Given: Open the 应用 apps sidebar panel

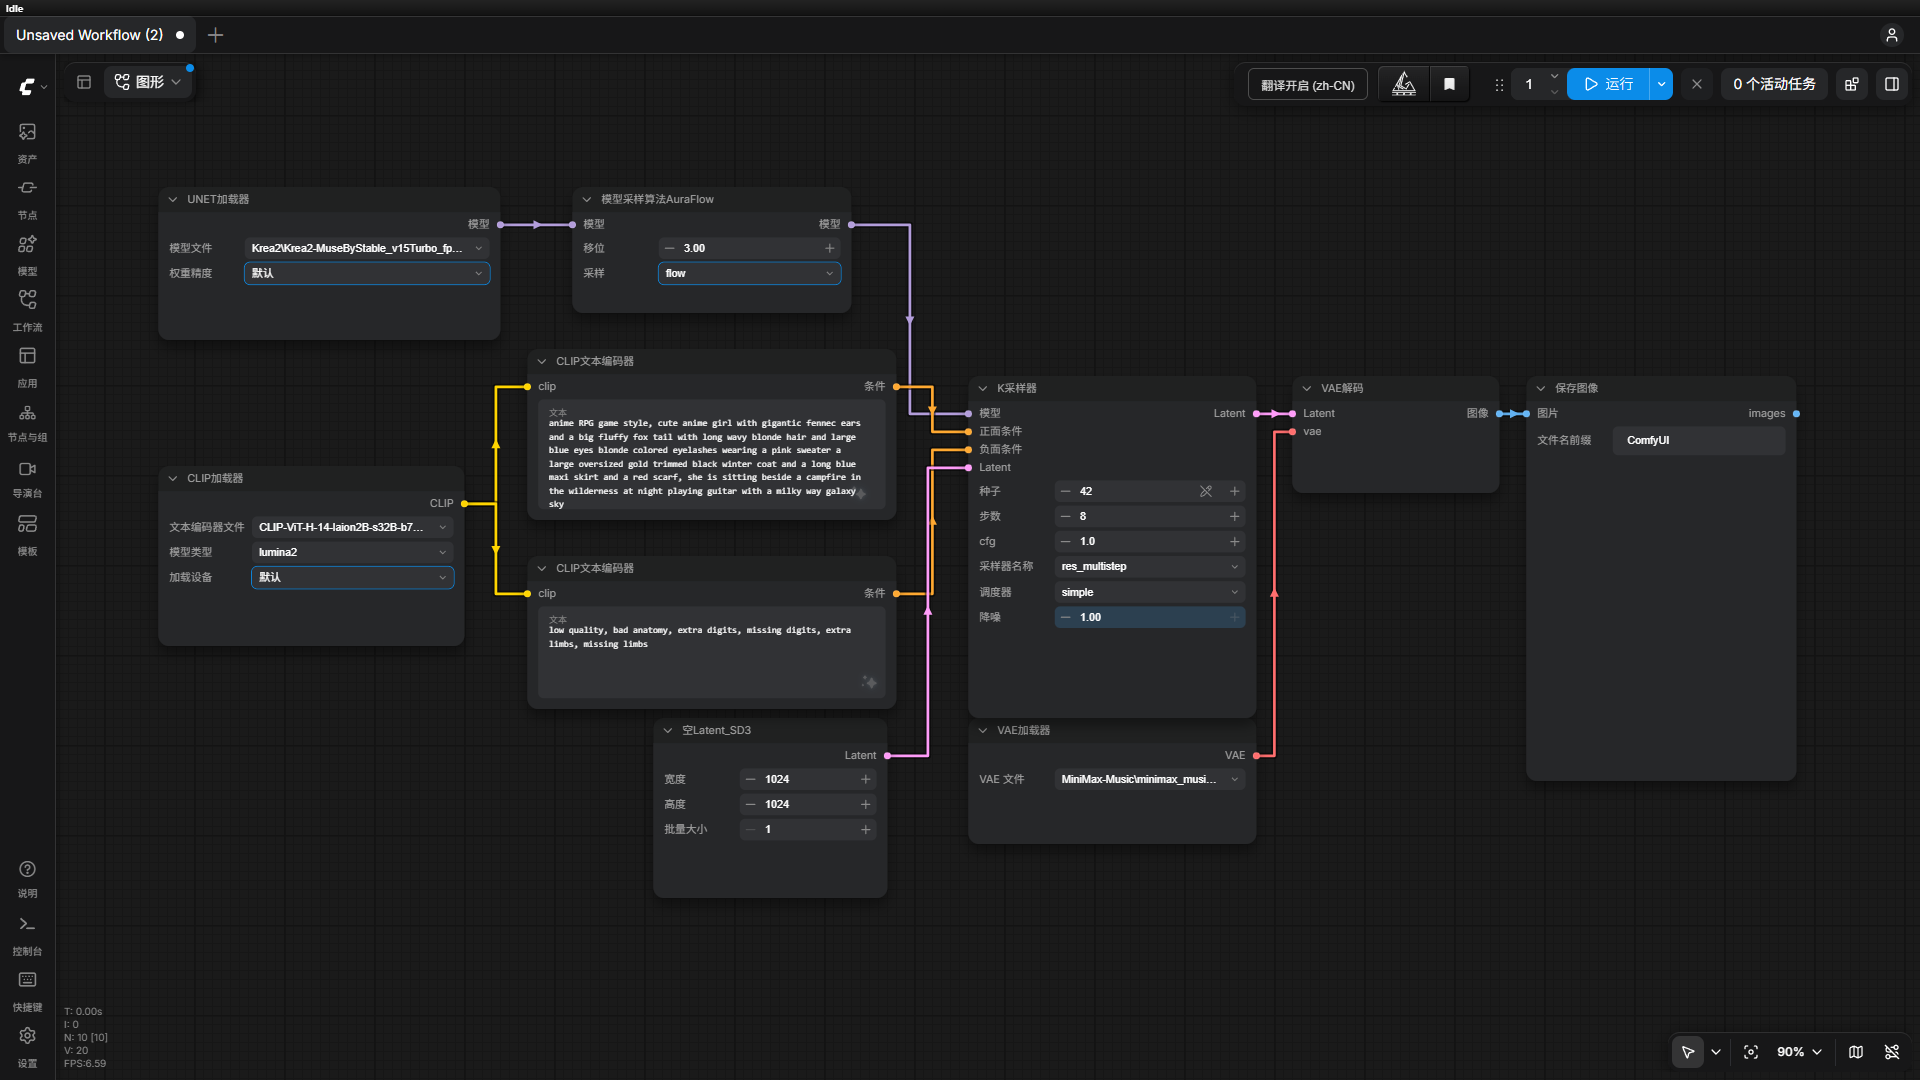Looking at the screenshot, I should tap(27, 366).
